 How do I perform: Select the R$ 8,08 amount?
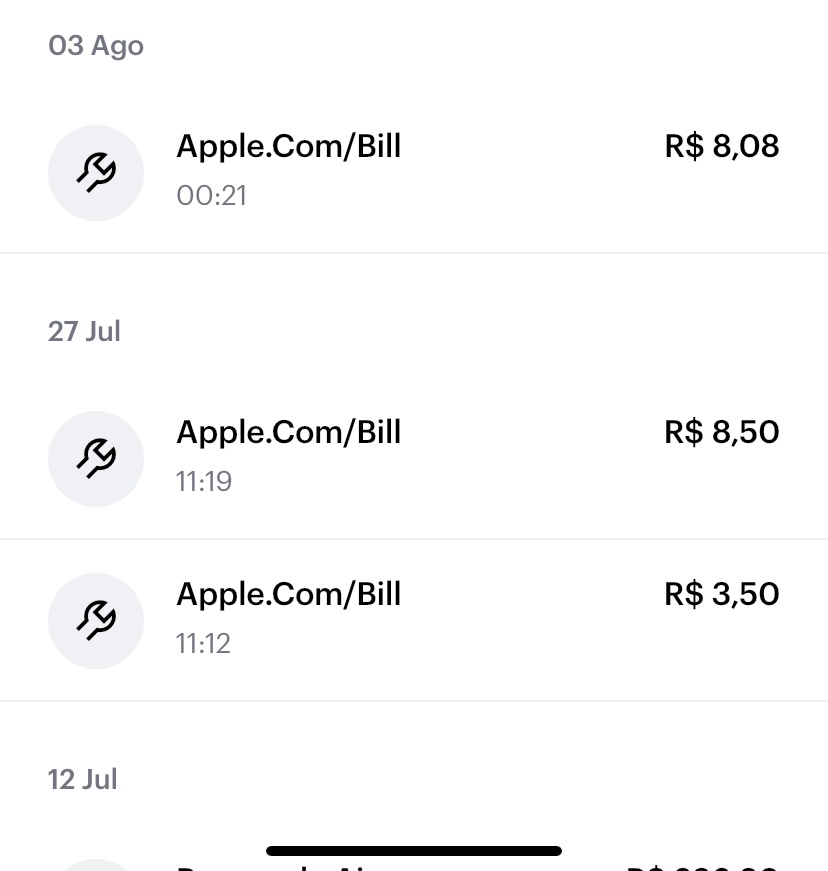click(x=721, y=147)
